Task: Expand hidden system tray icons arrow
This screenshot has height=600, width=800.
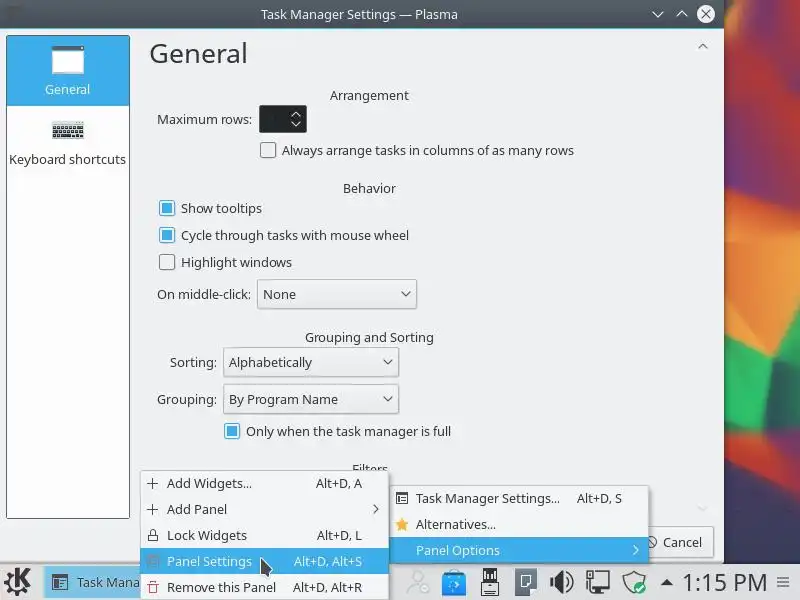Action: pos(666,583)
